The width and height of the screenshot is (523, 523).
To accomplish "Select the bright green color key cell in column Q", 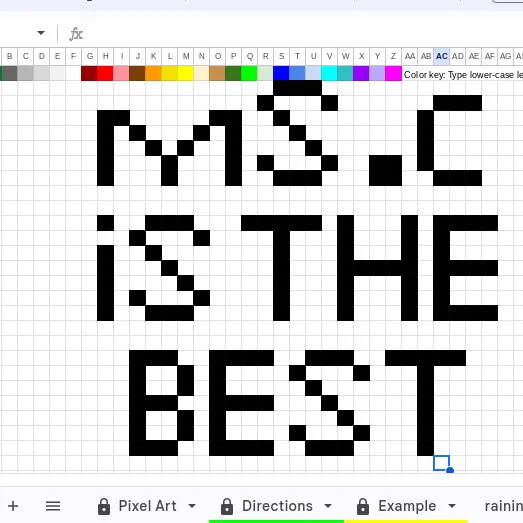I will pos(249,74).
